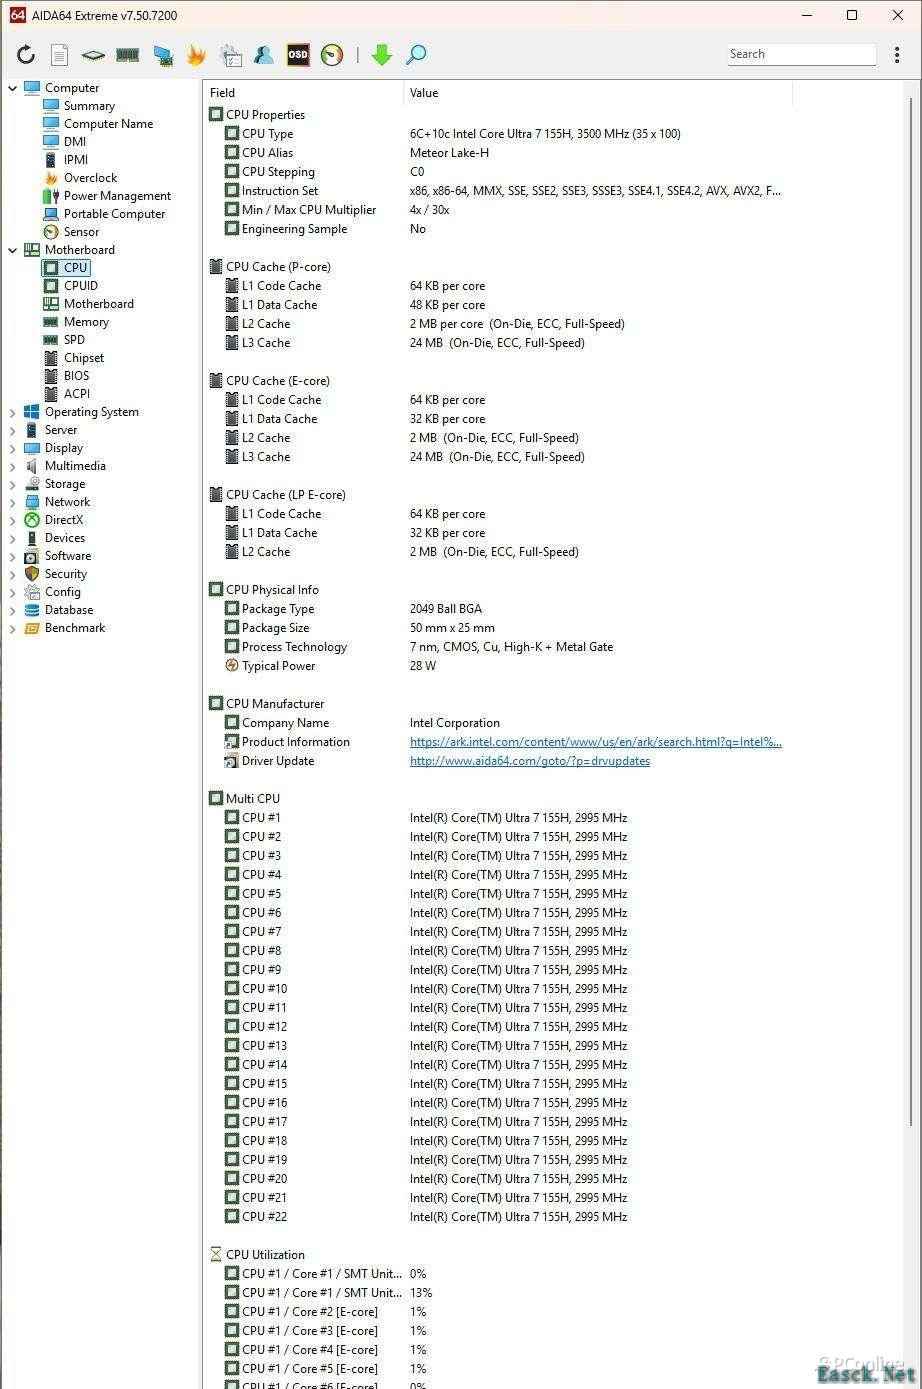This screenshot has height=1389, width=922.
Task: Select the Process Technology row
Action: coord(497,647)
